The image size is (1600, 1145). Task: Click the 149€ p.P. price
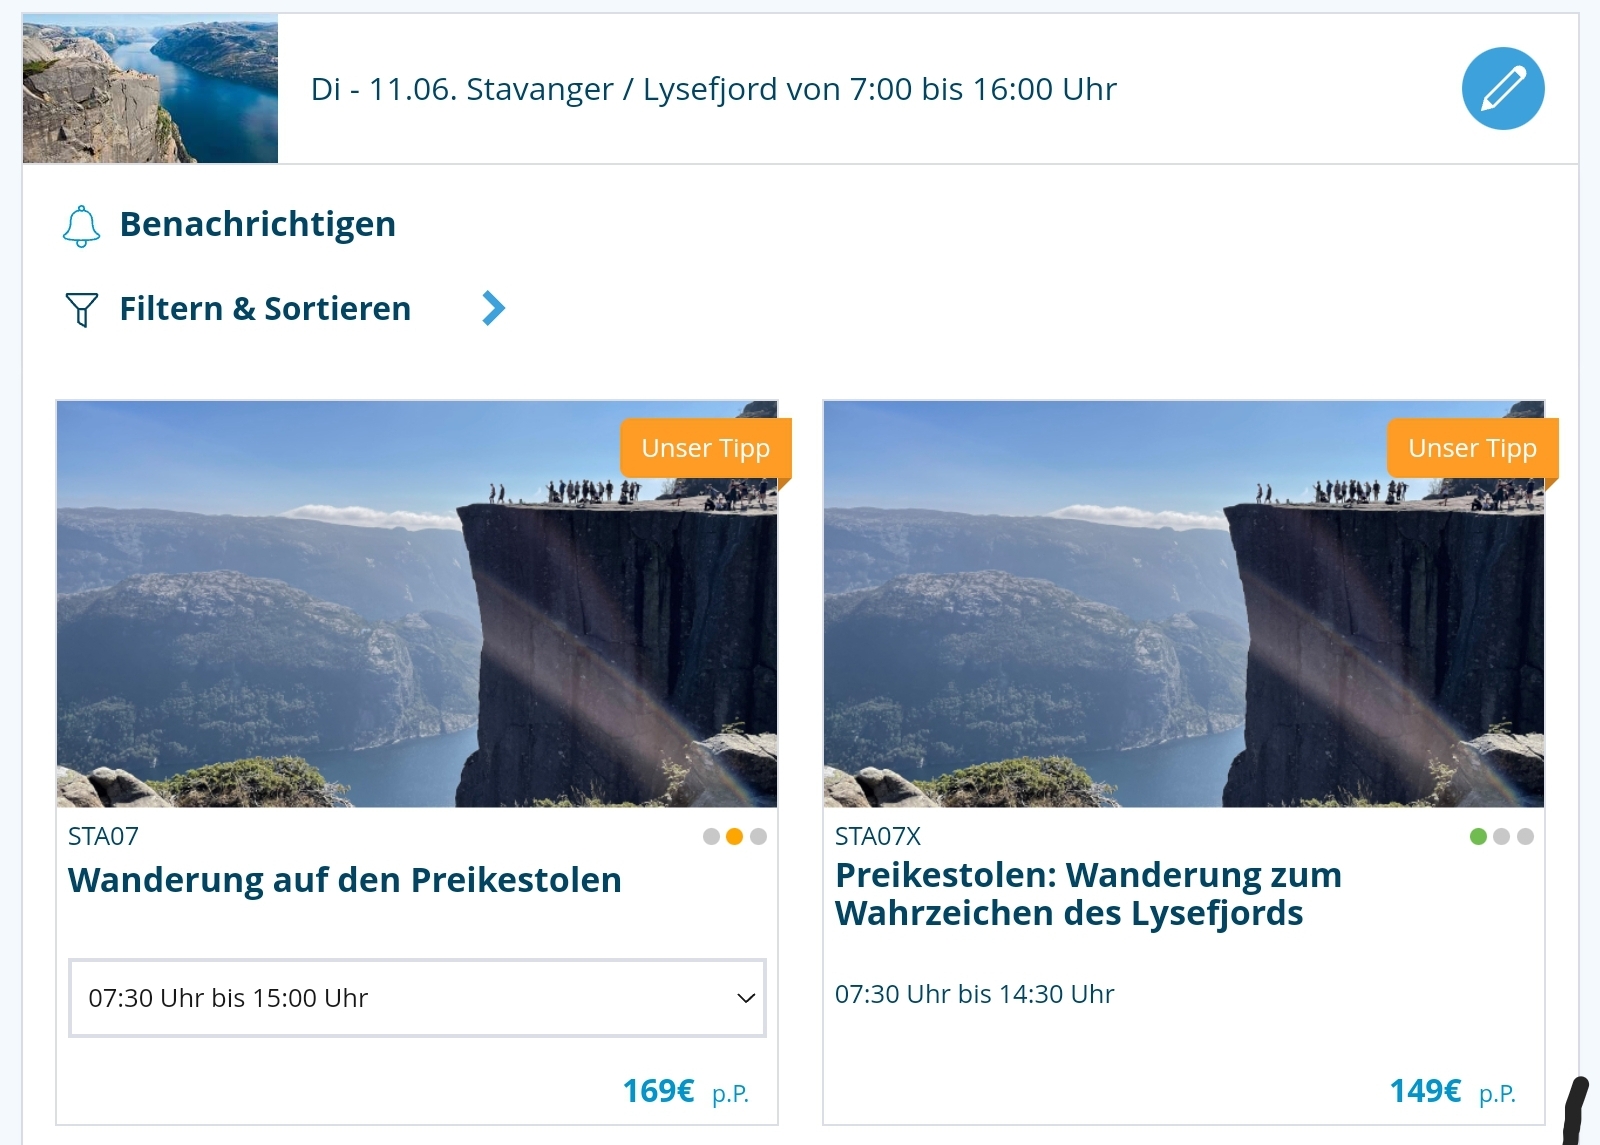point(1453,1091)
